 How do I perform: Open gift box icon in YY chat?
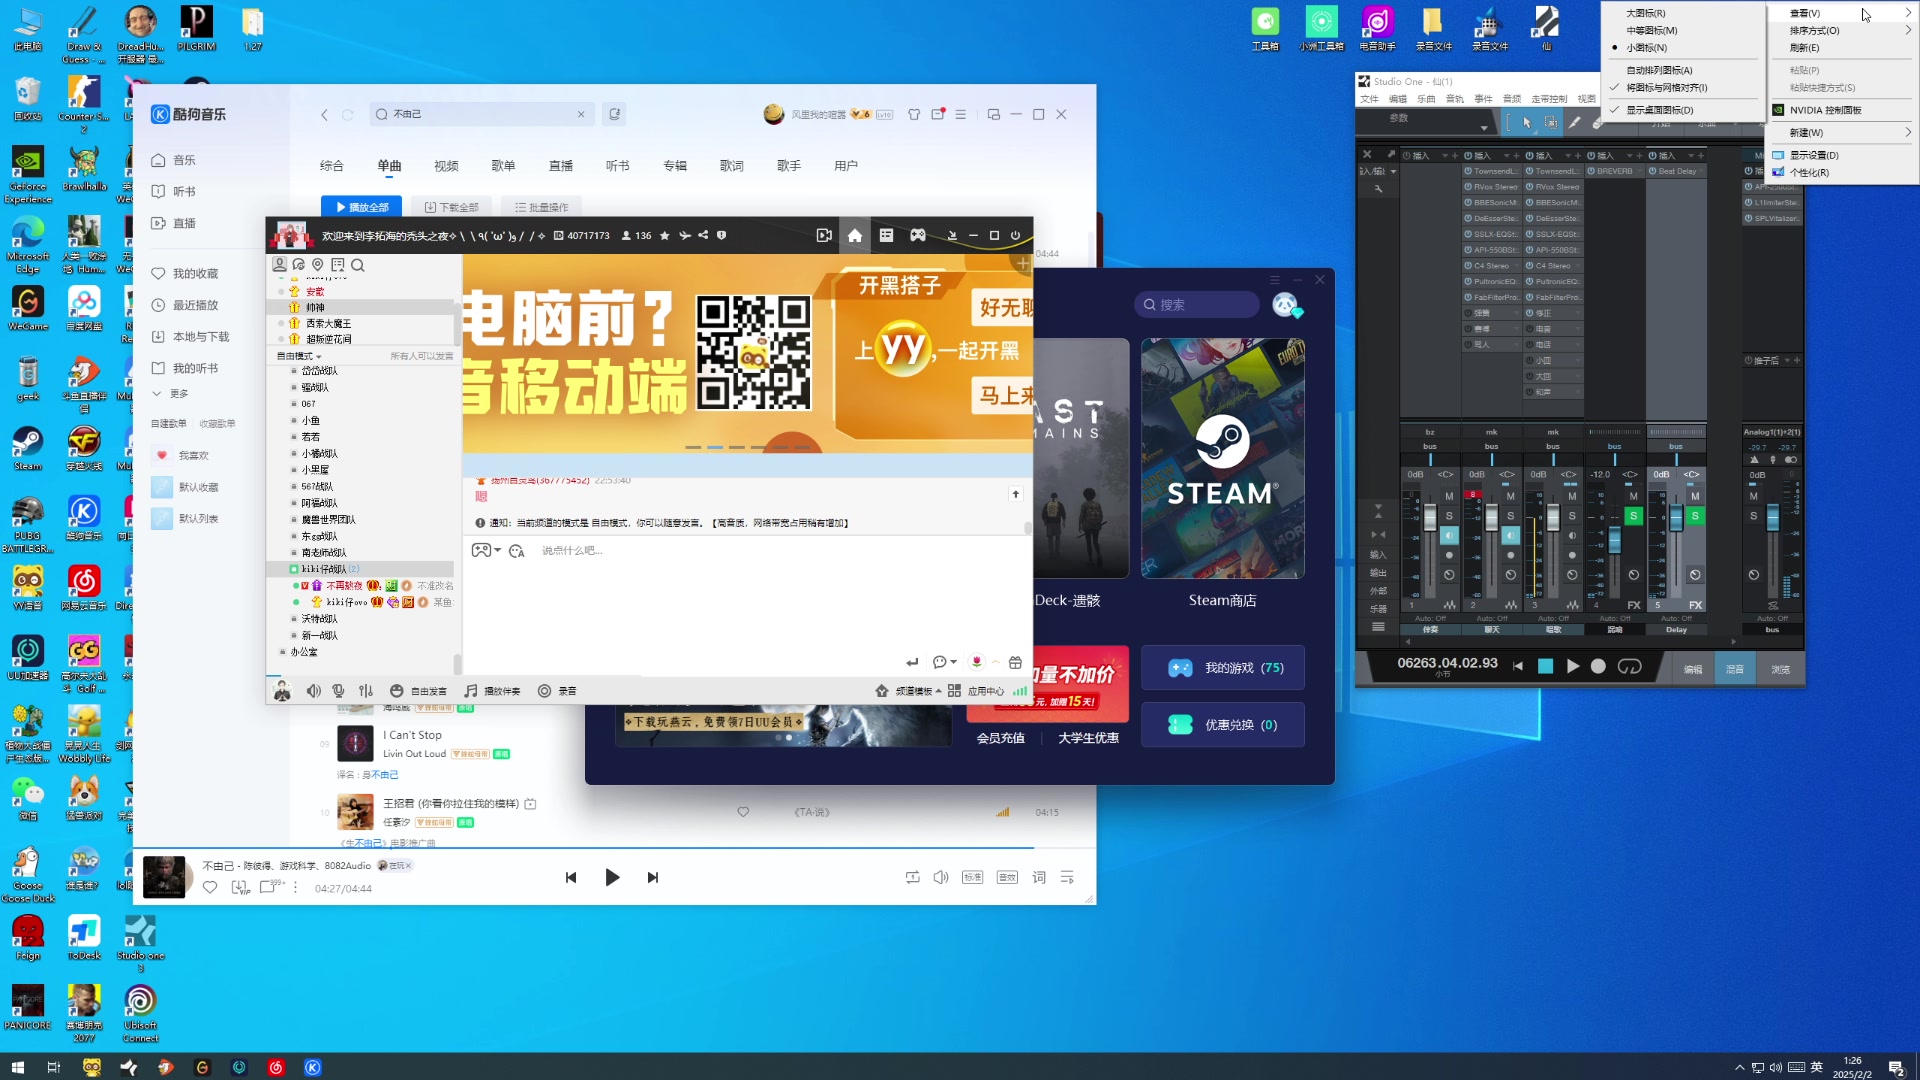tap(1015, 662)
